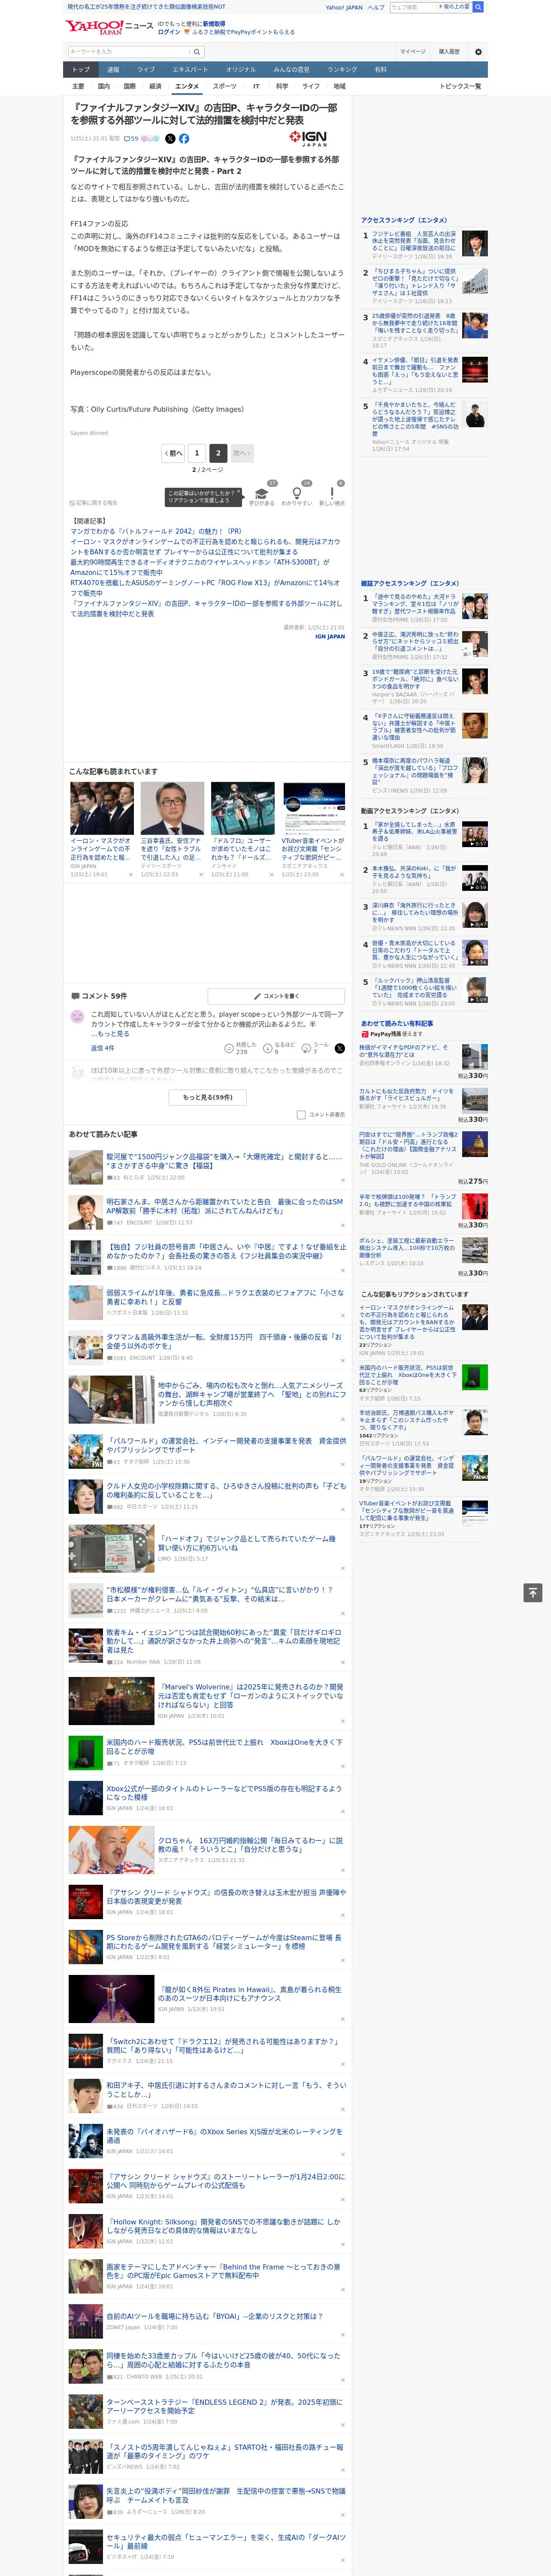This screenshot has width=551, height=2576.
Task: Toggle the コメント非表示 checkbox
Action: tap(301, 1114)
